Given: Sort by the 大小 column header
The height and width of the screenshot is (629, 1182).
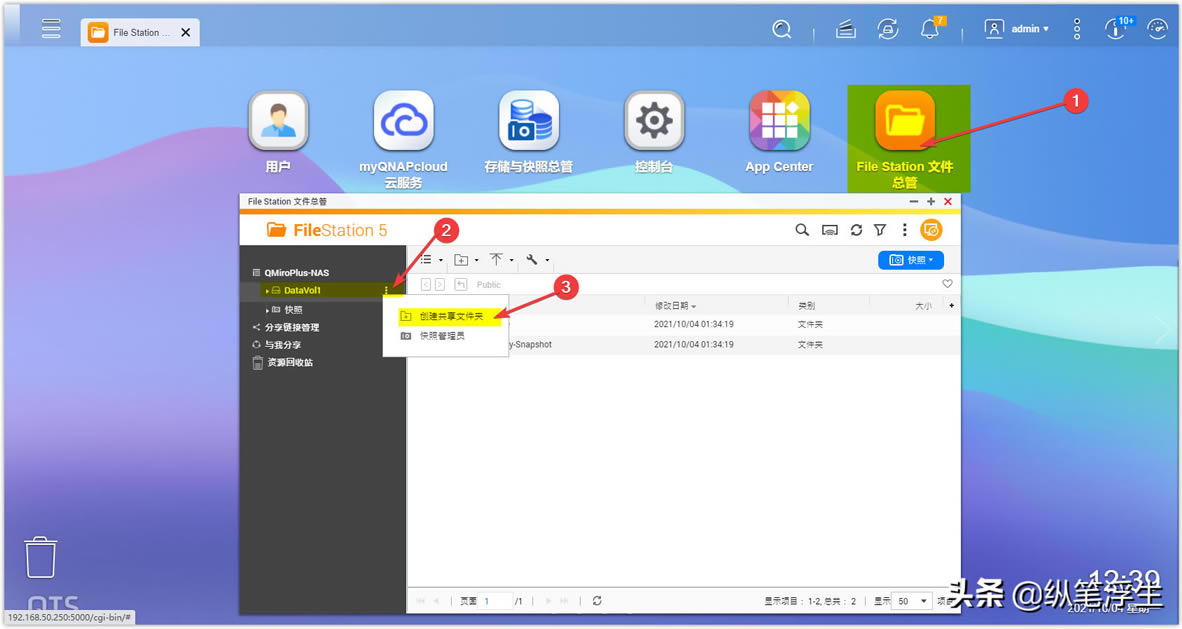Looking at the screenshot, I should [923, 305].
